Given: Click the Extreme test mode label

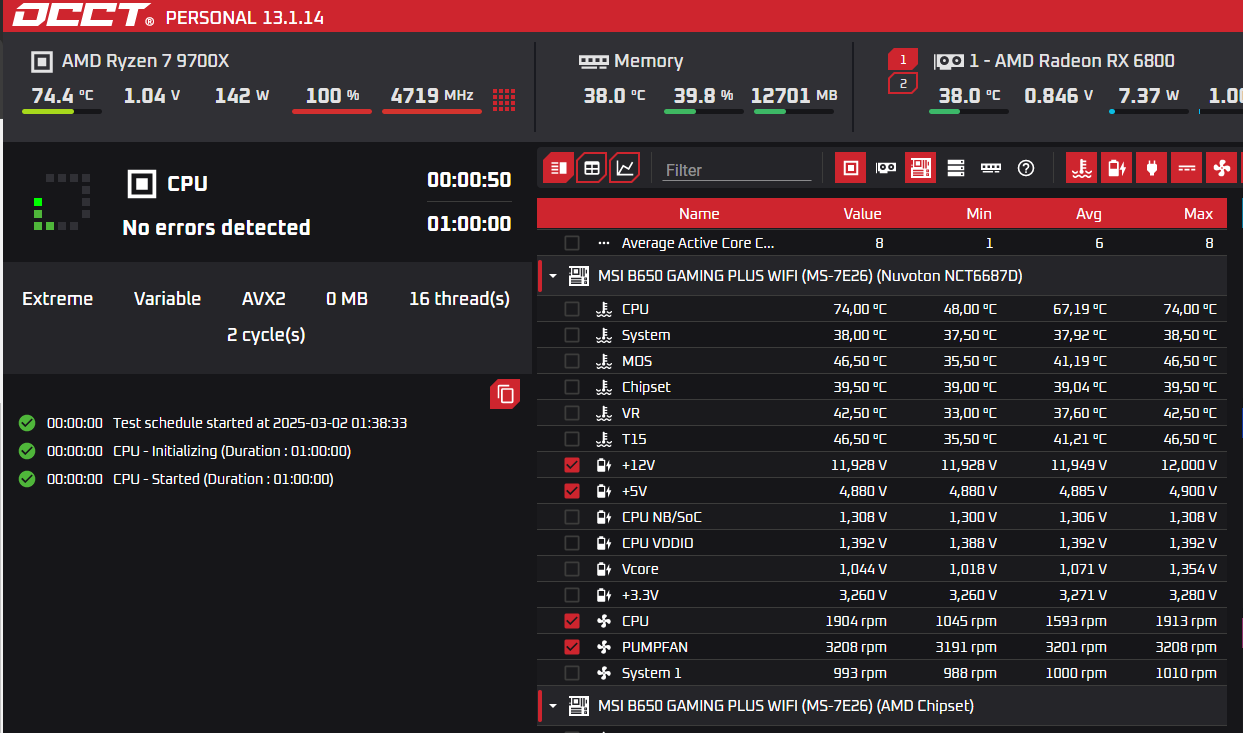Looking at the screenshot, I should click(x=58, y=299).
